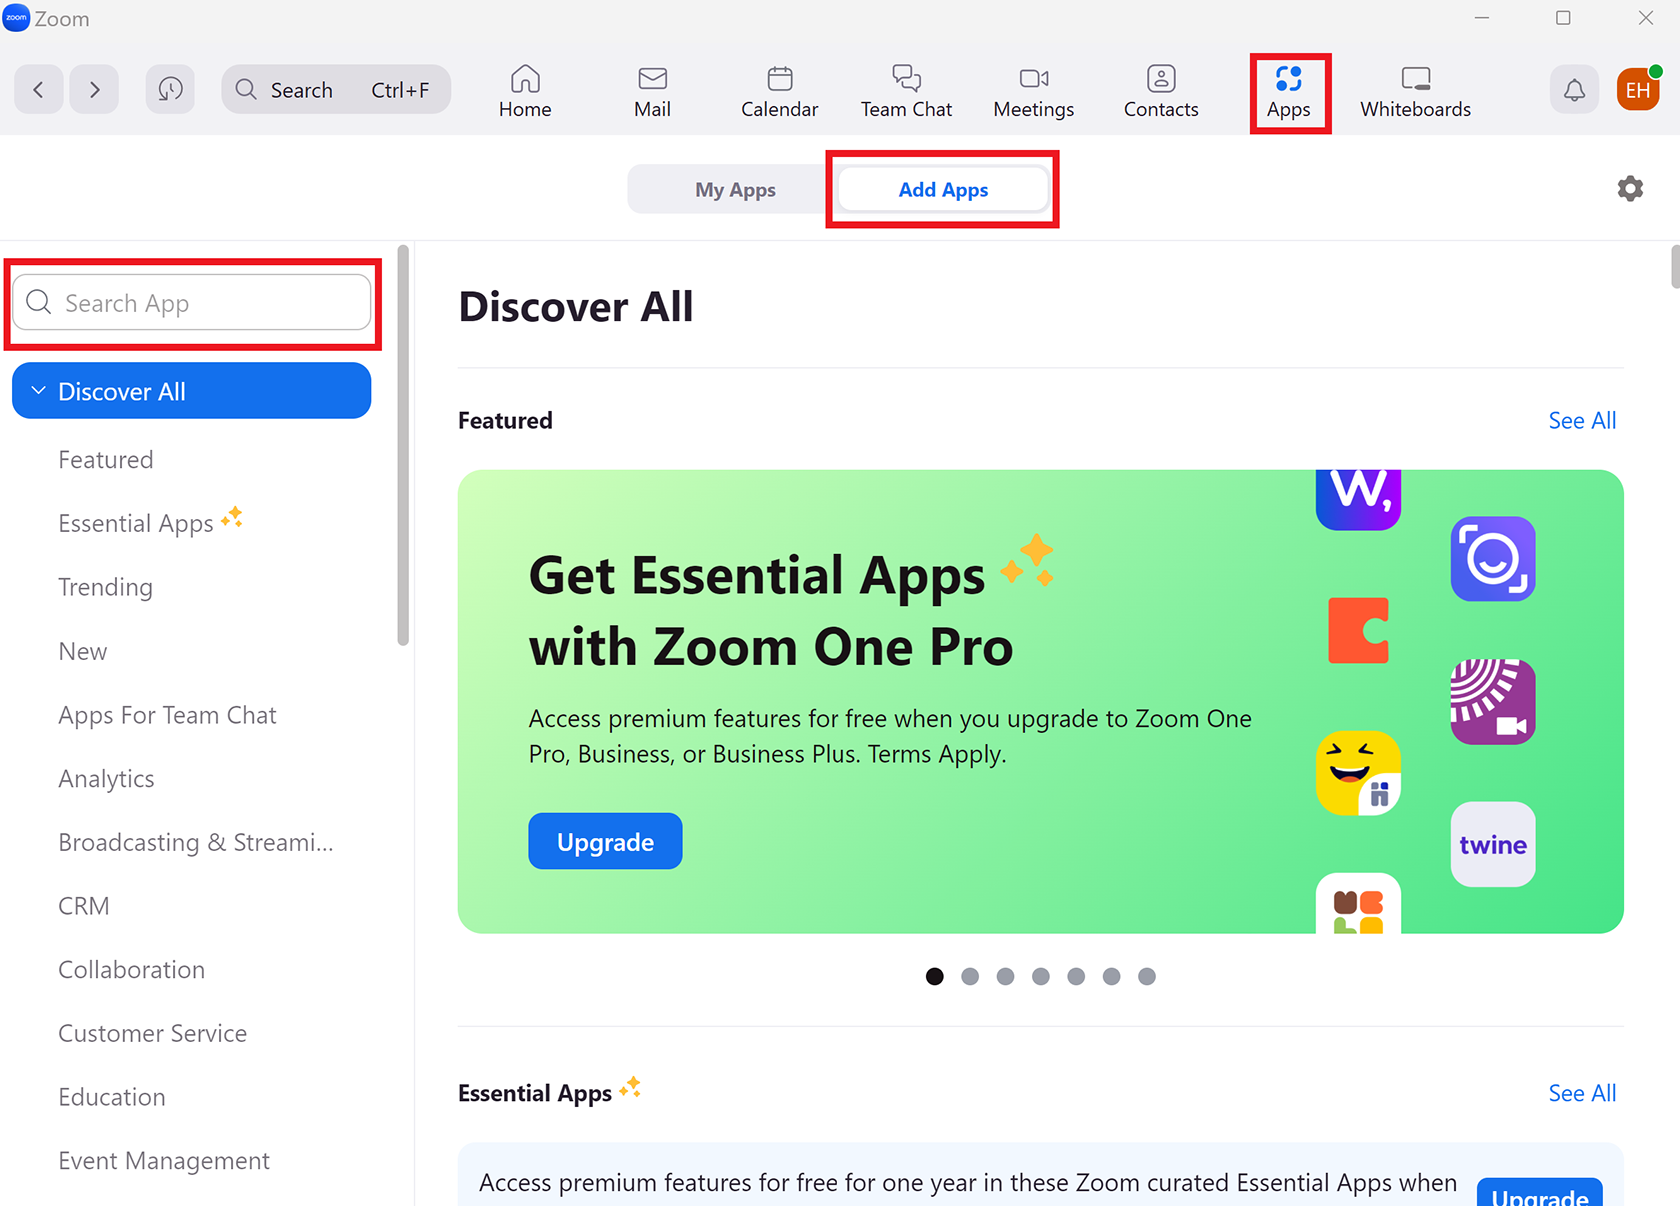The height and width of the screenshot is (1206, 1680).
Task: Open the Contacts tab
Action: click(x=1161, y=92)
